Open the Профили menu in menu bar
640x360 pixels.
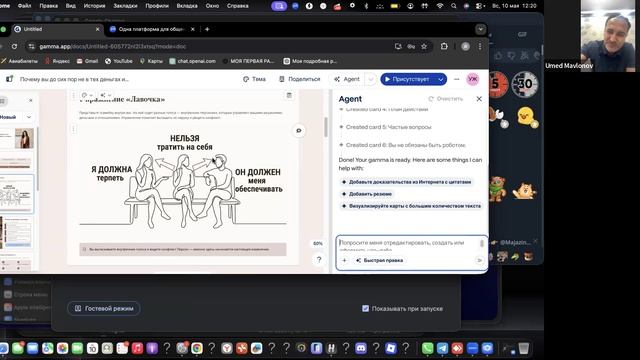coord(157,6)
